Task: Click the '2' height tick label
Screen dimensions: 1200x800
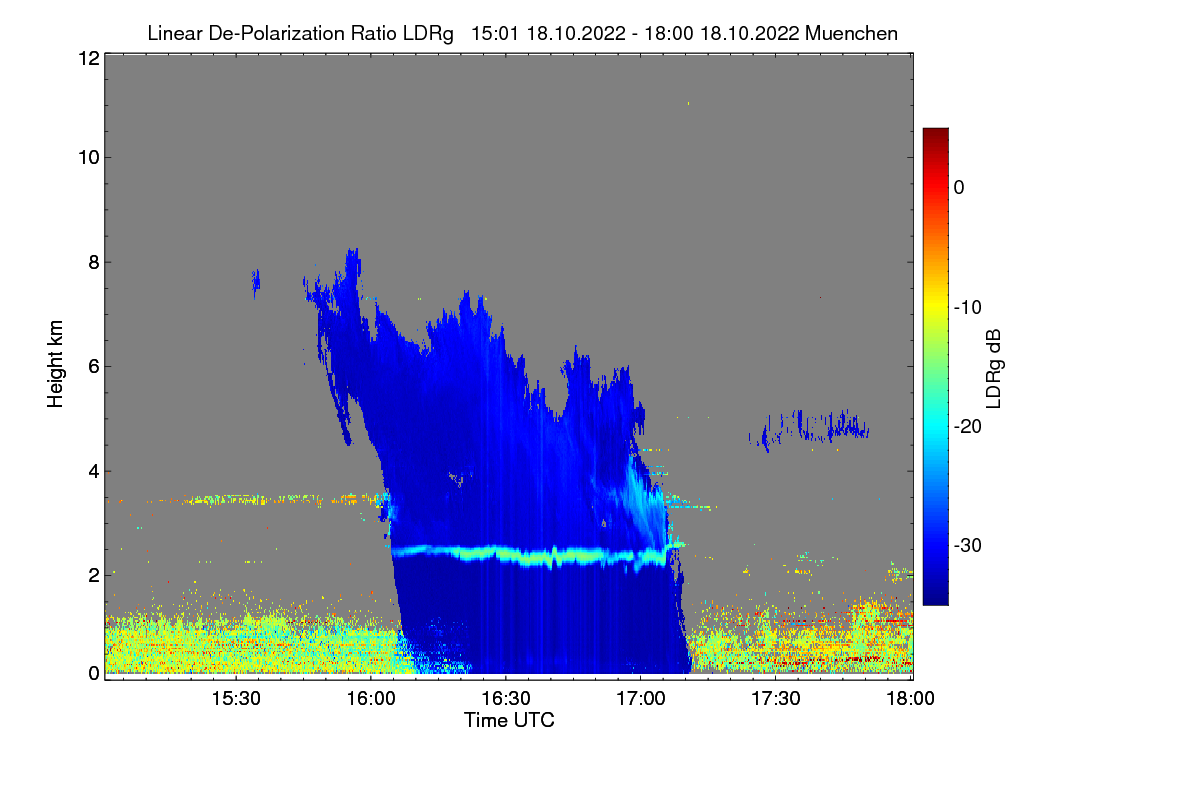Action: tap(93, 575)
